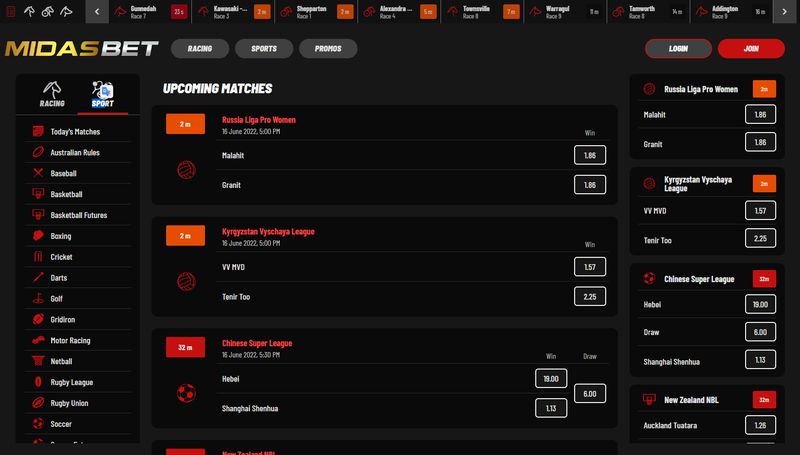Viewport: 800px width, 455px height.
Task: Switch to the Racing sidebar tab
Action: [52, 94]
